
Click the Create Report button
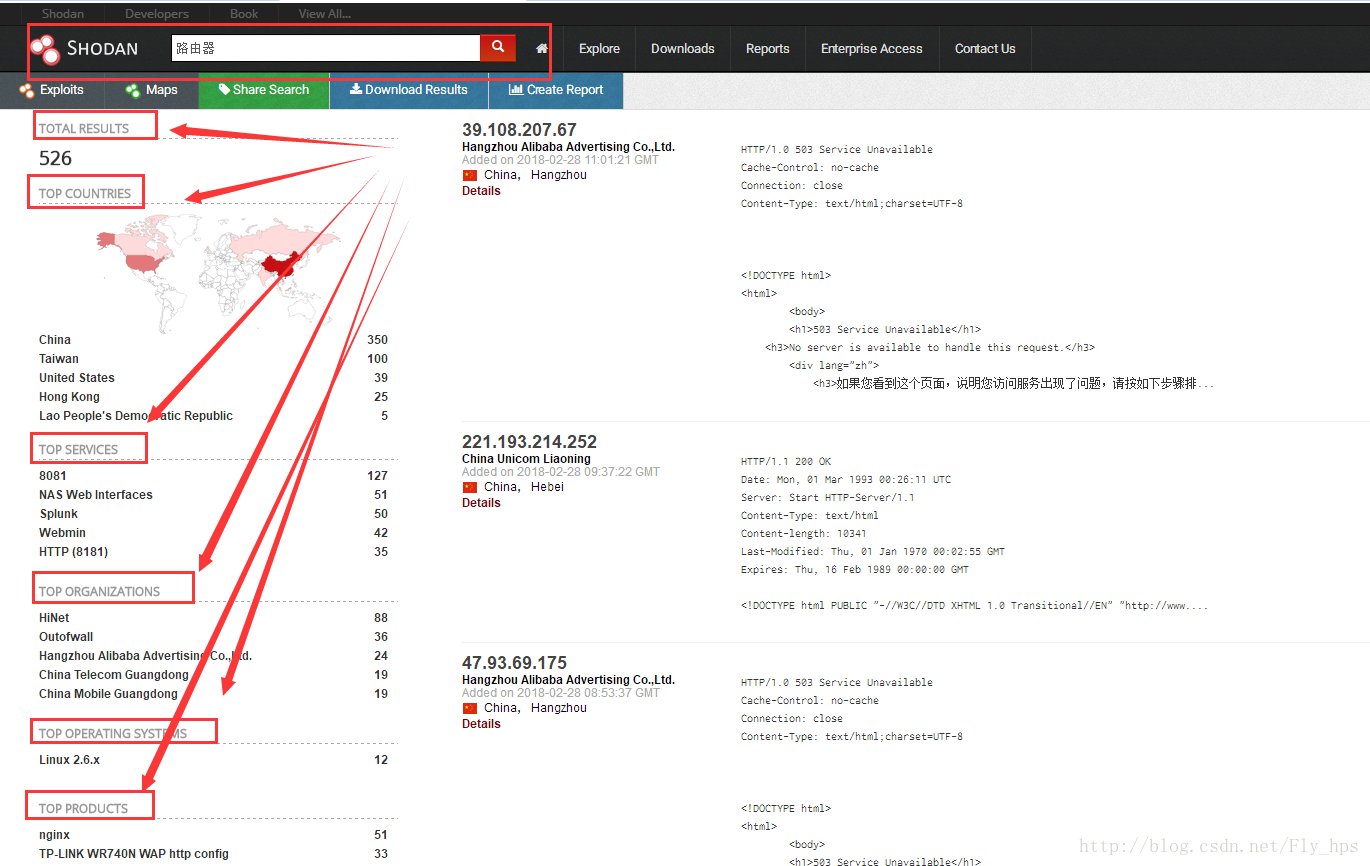(x=556, y=90)
